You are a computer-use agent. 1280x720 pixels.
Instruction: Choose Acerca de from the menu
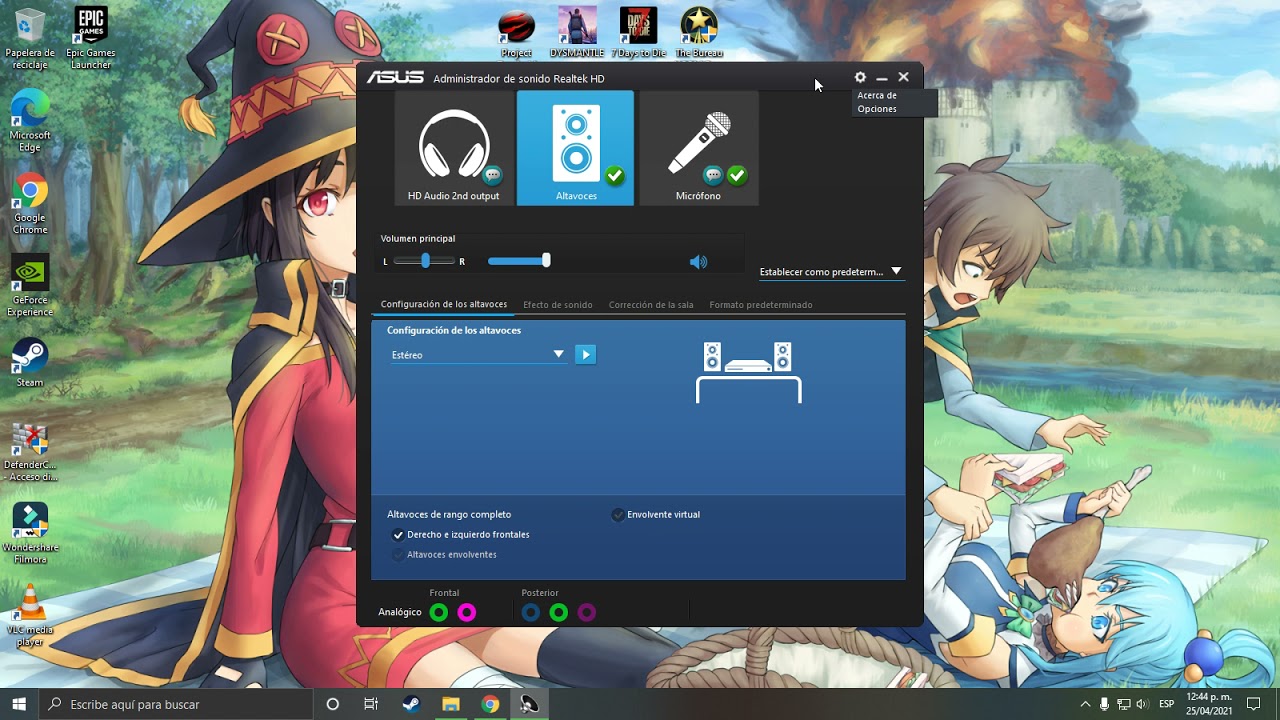click(877, 96)
